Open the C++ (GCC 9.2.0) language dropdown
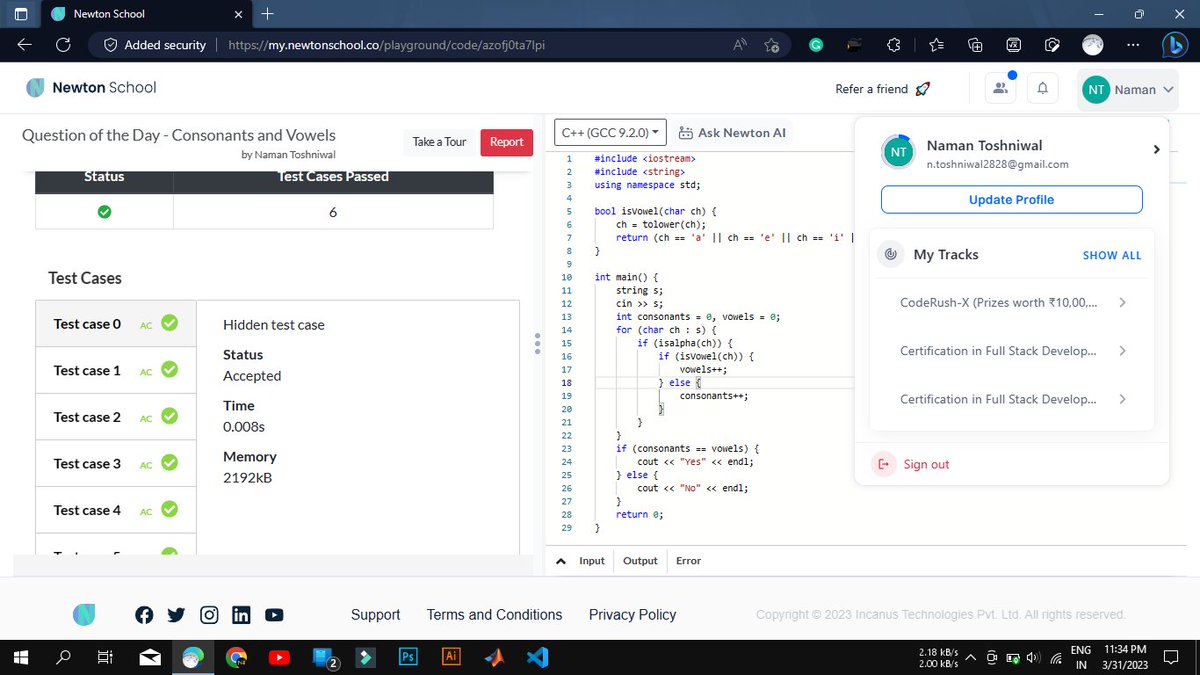 click(x=610, y=133)
